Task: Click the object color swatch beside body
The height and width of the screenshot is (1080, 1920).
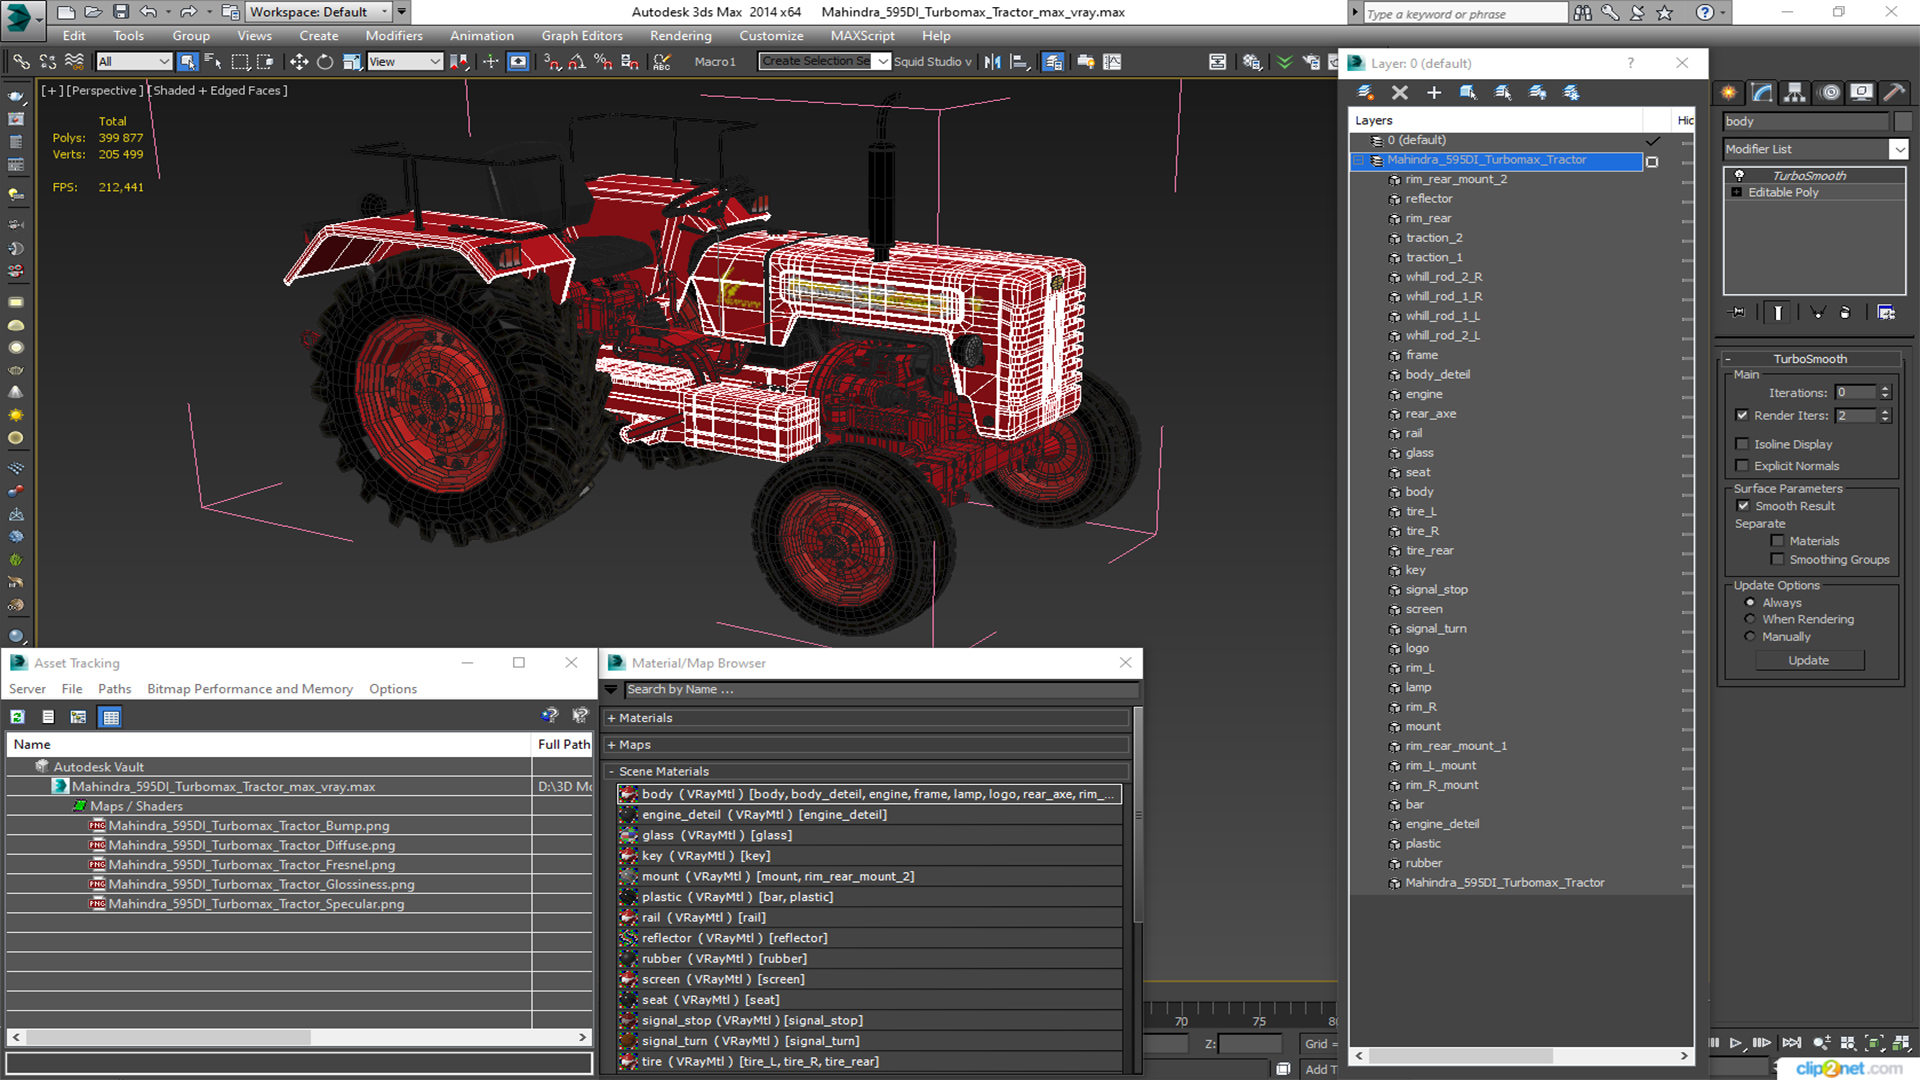Action: pyautogui.click(x=1902, y=121)
